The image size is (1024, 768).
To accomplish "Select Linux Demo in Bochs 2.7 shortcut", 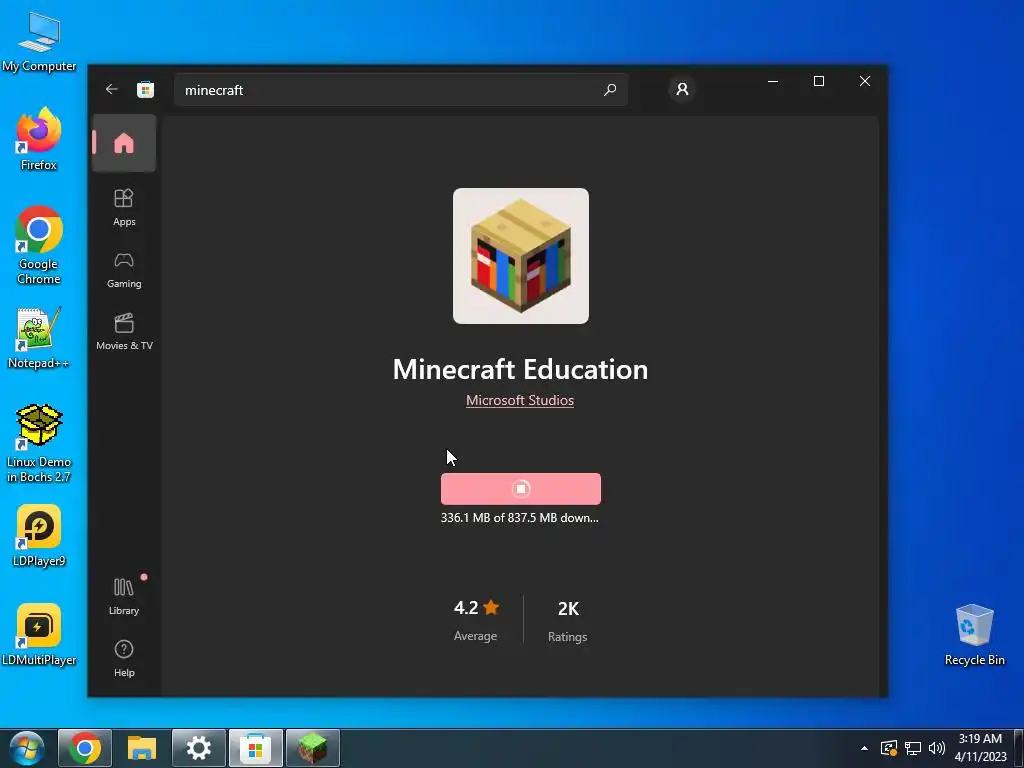I will pos(39,444).
